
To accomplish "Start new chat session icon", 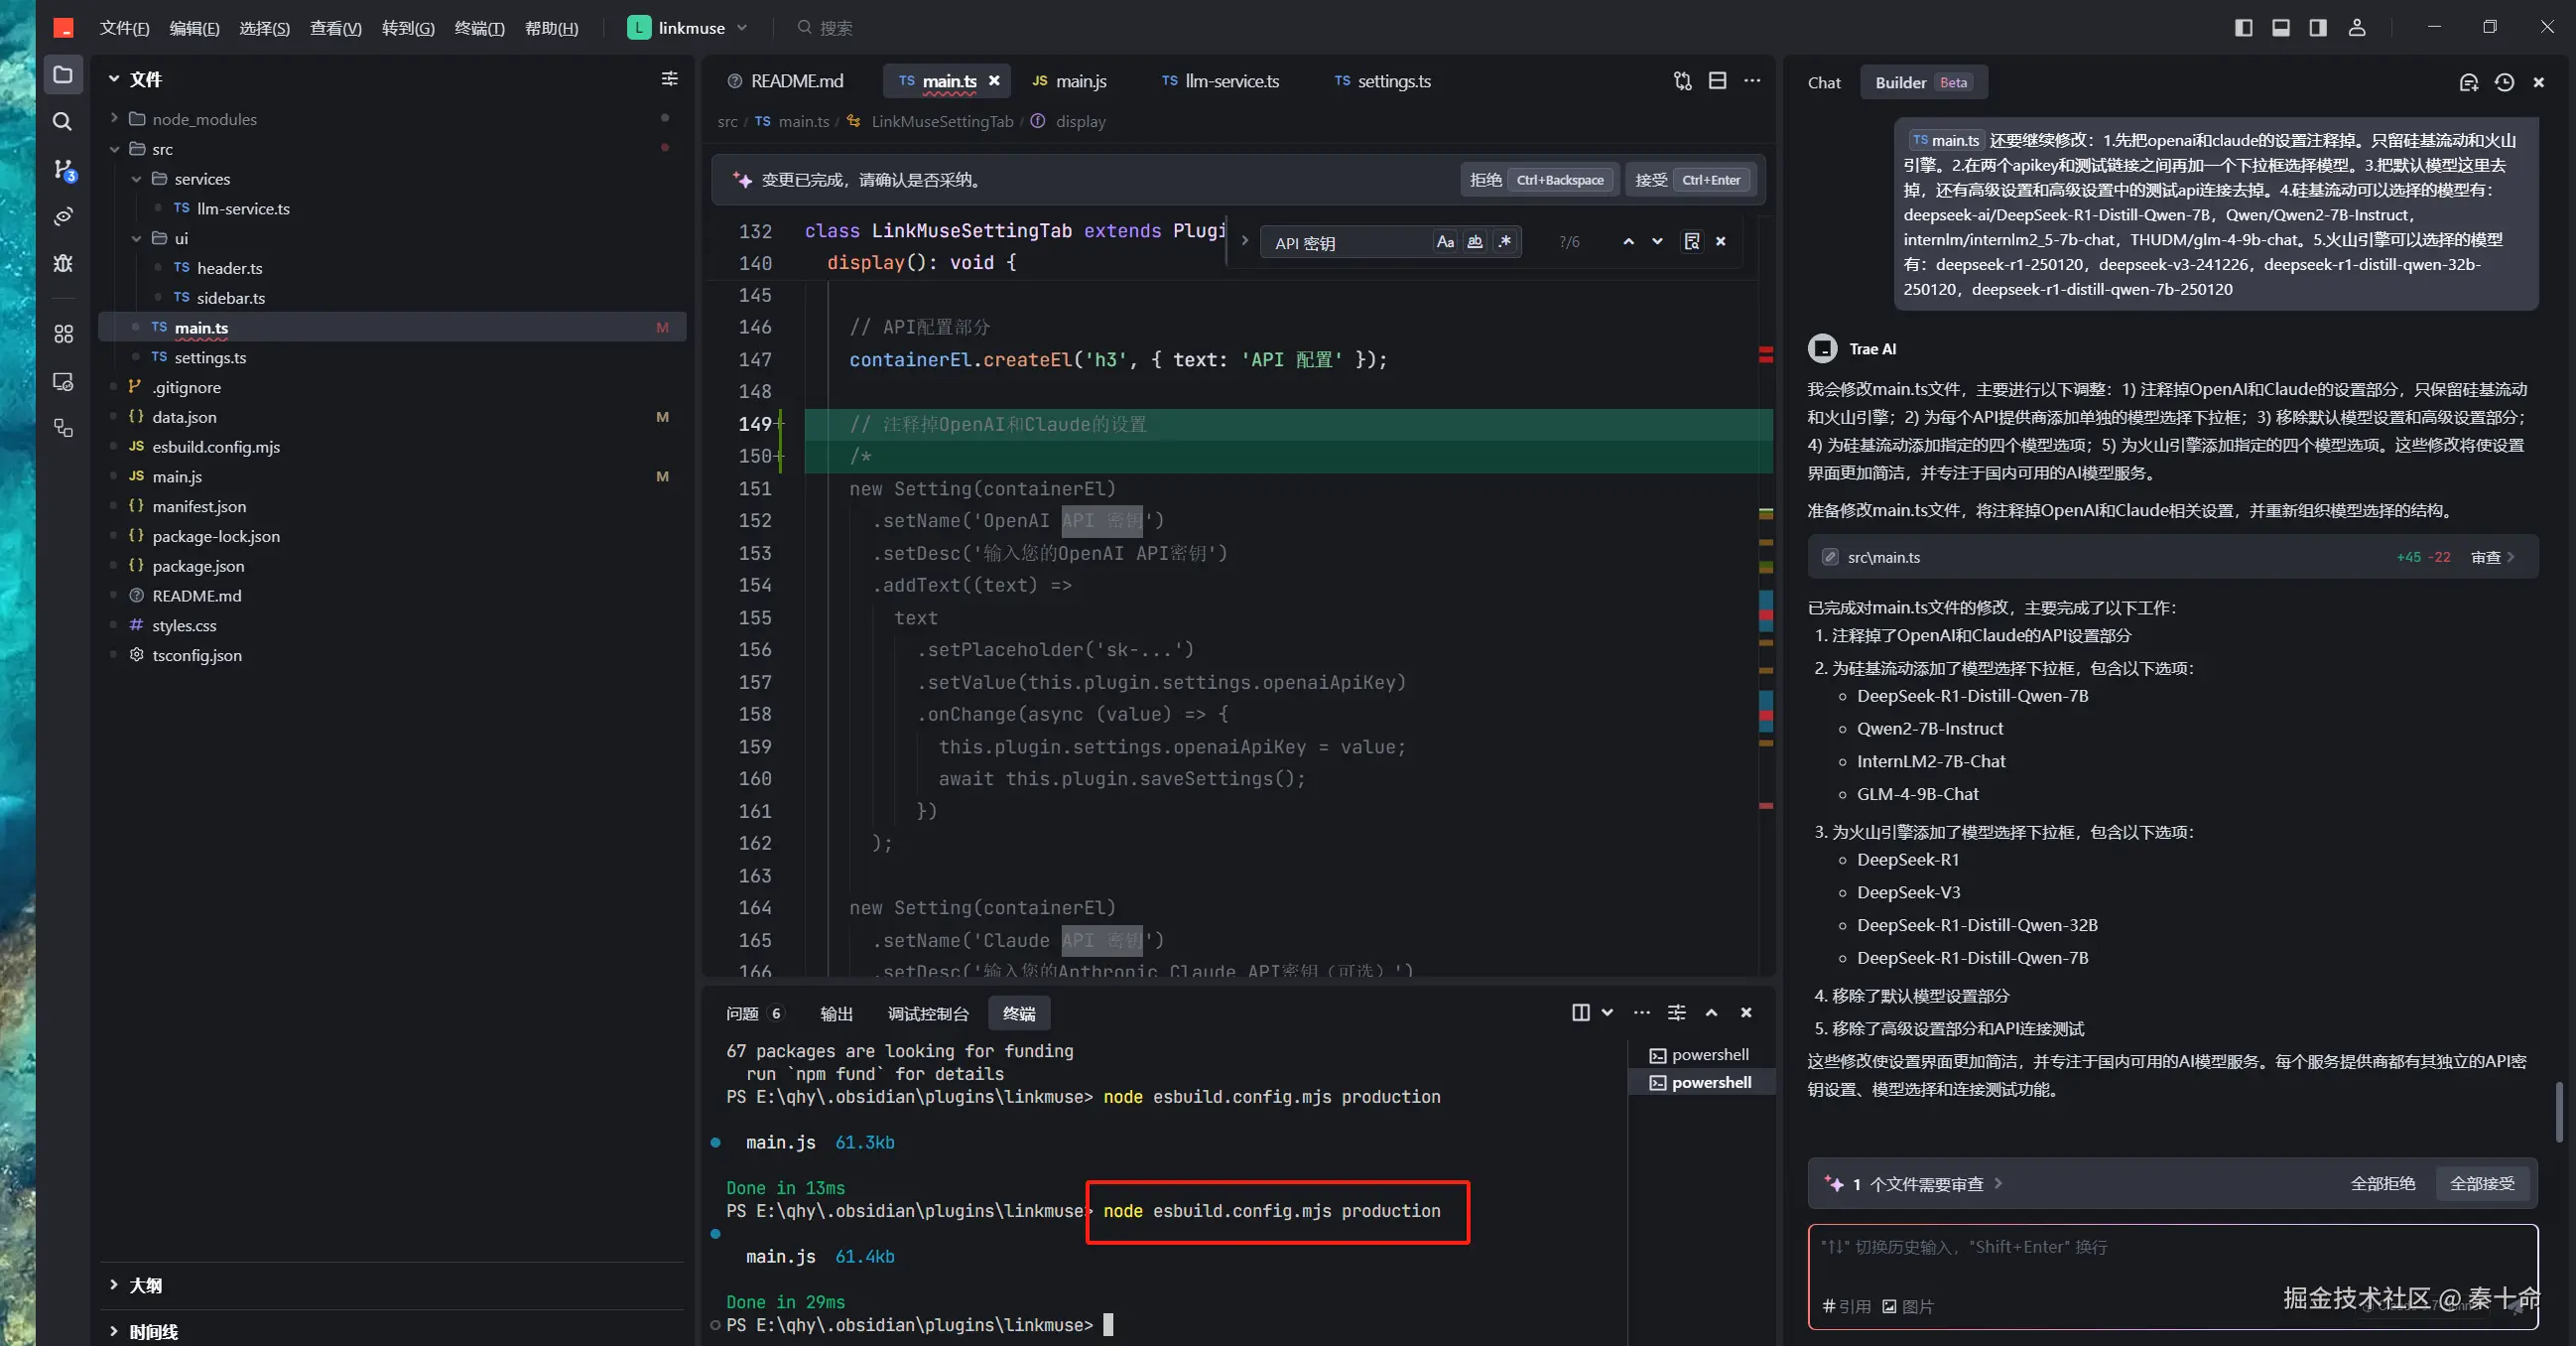I will click(x=2468, y=83).
